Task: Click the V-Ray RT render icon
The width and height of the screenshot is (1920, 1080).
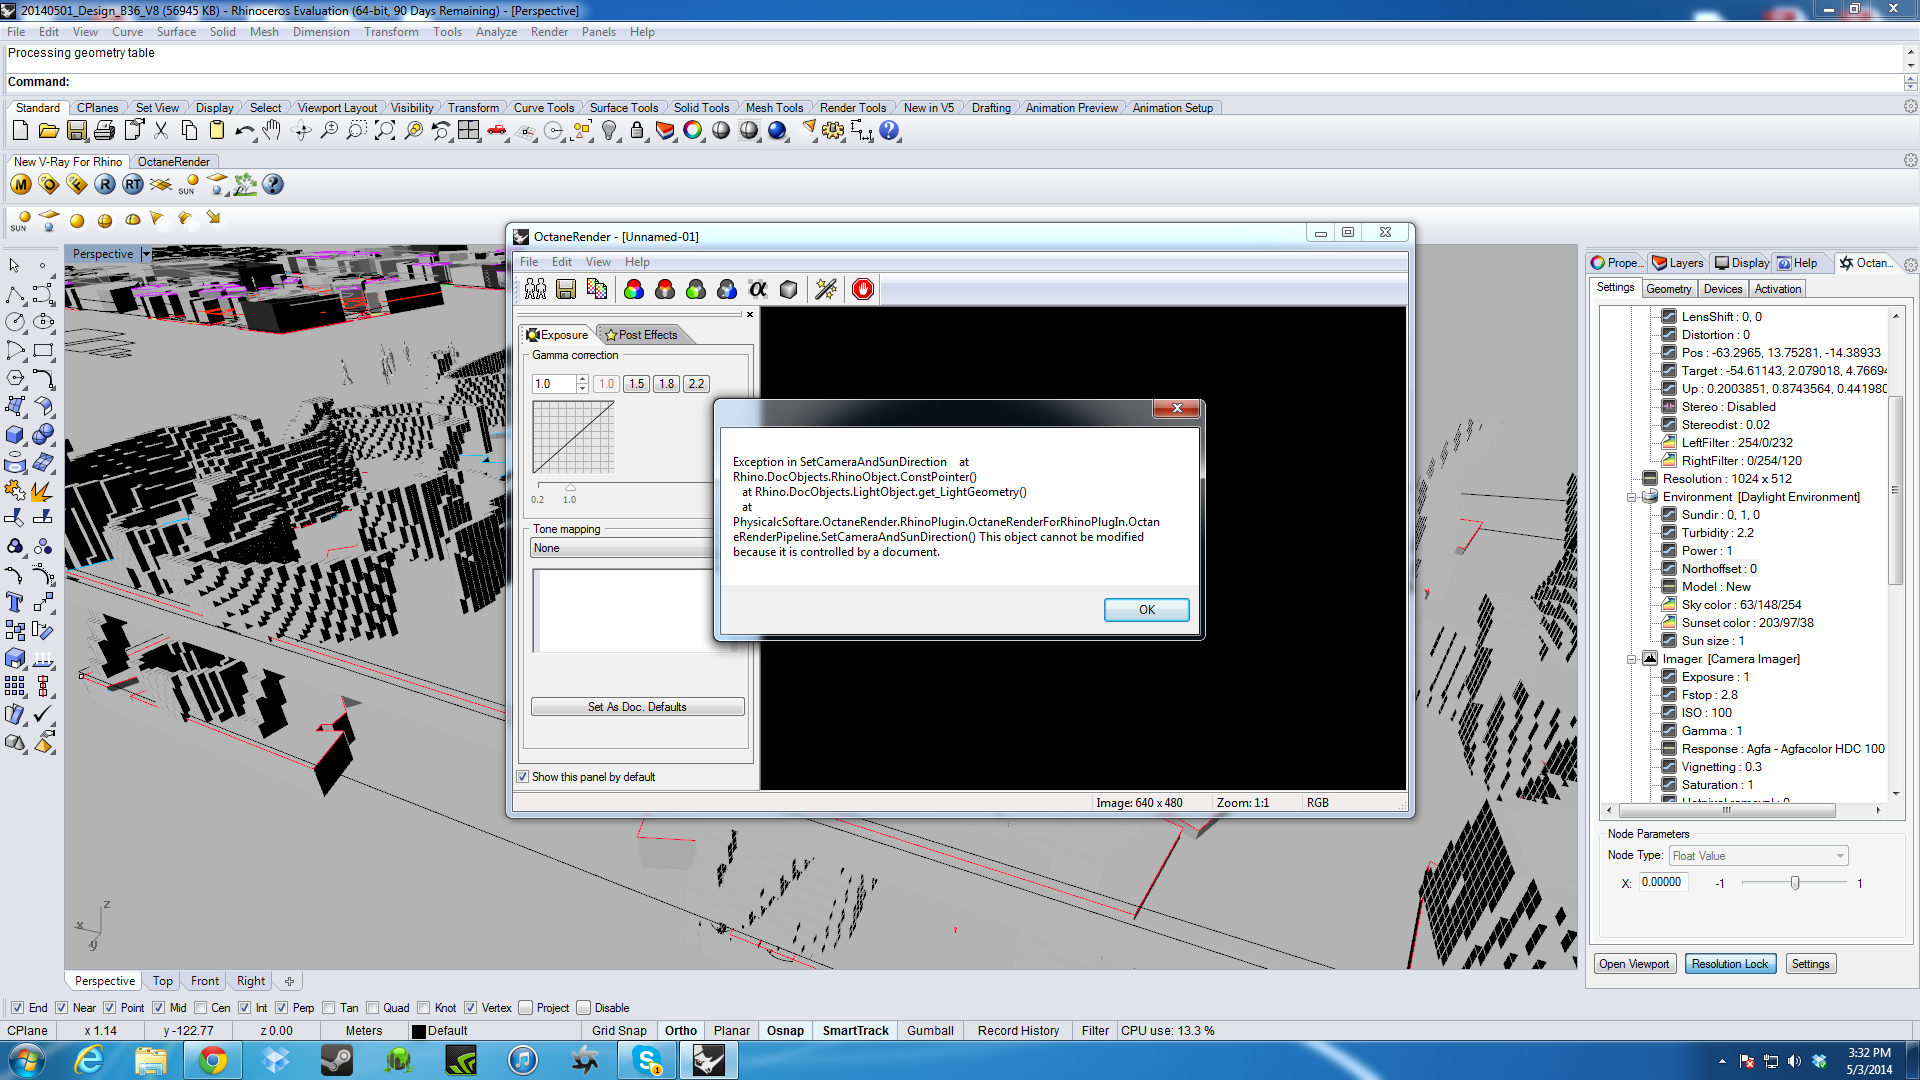Action: (133, 184)
